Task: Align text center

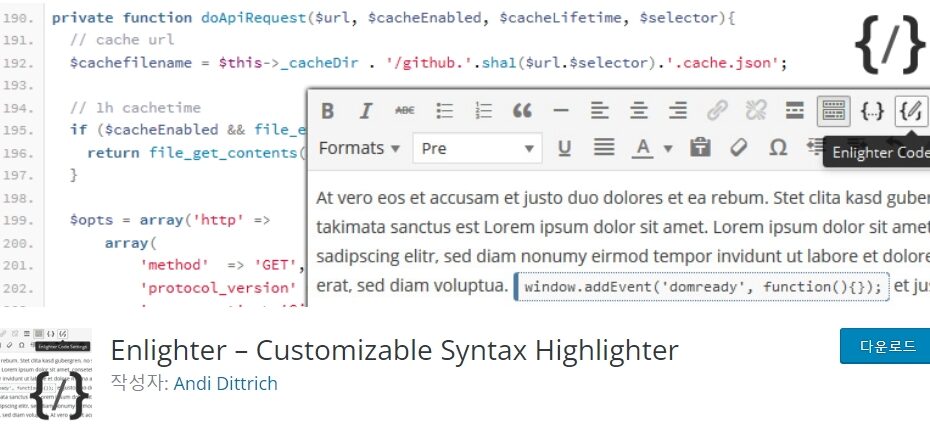Action: pos(639,111)
